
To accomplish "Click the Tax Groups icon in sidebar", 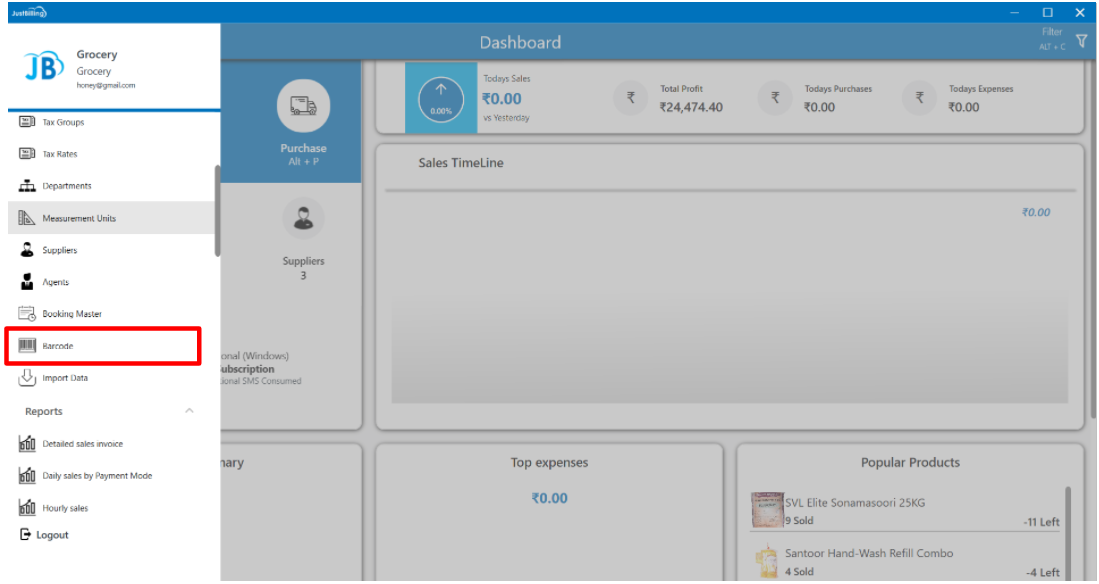I will point(28,122).
